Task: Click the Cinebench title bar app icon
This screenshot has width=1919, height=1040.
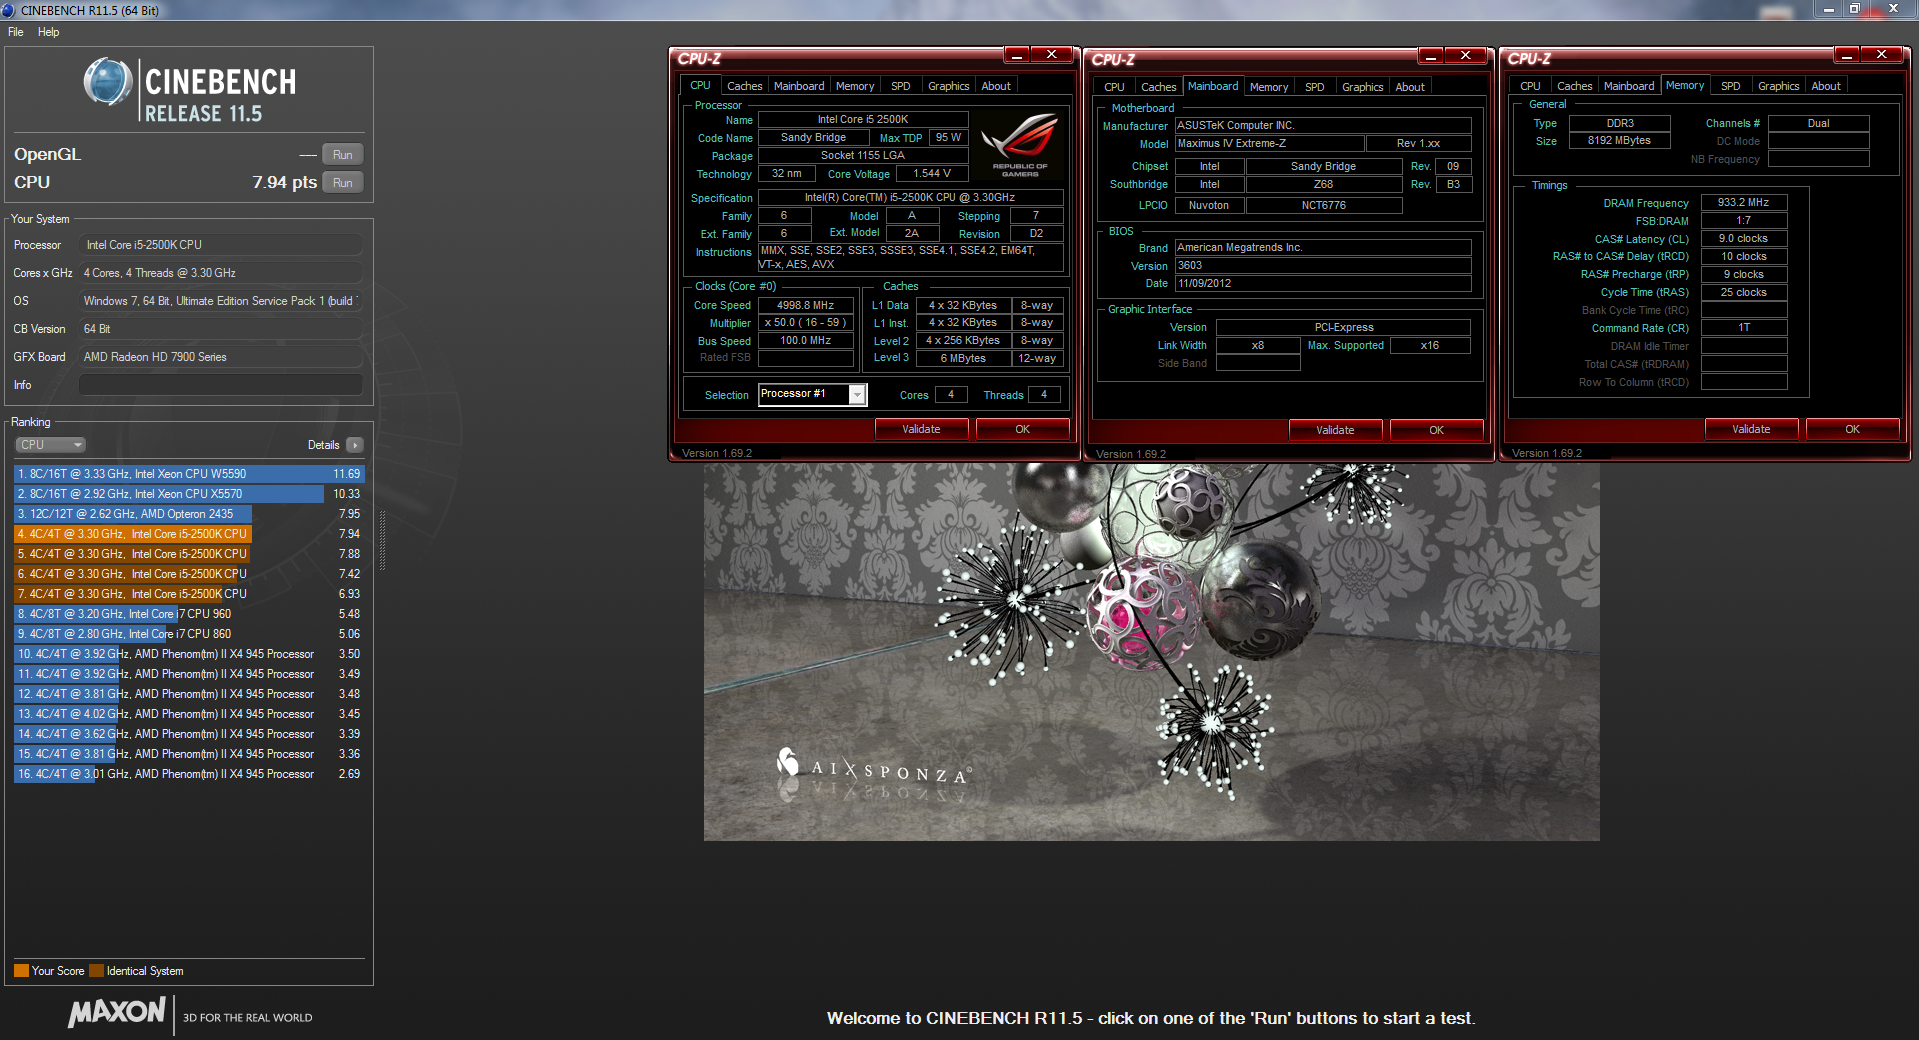Action: tap(8, 10)
